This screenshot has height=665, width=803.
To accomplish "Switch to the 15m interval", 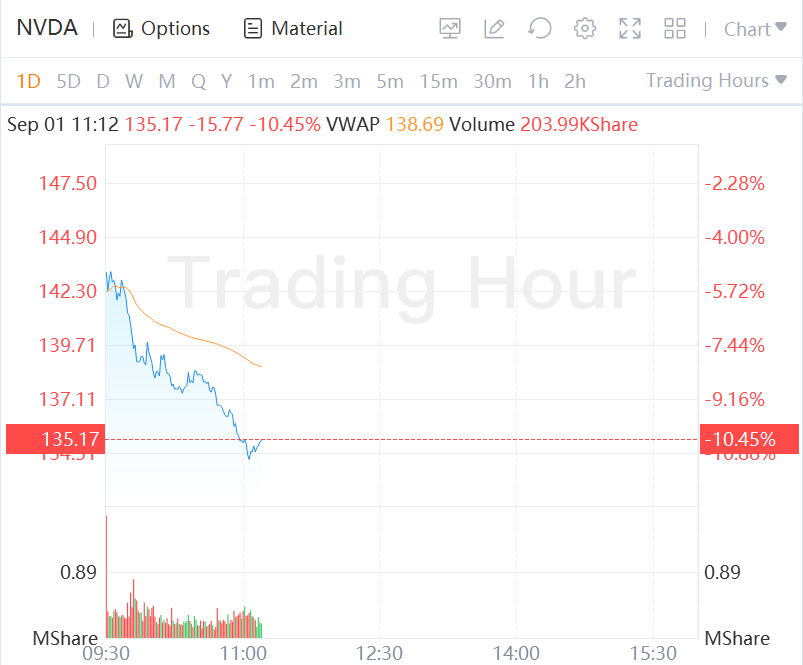I will 438,81.
